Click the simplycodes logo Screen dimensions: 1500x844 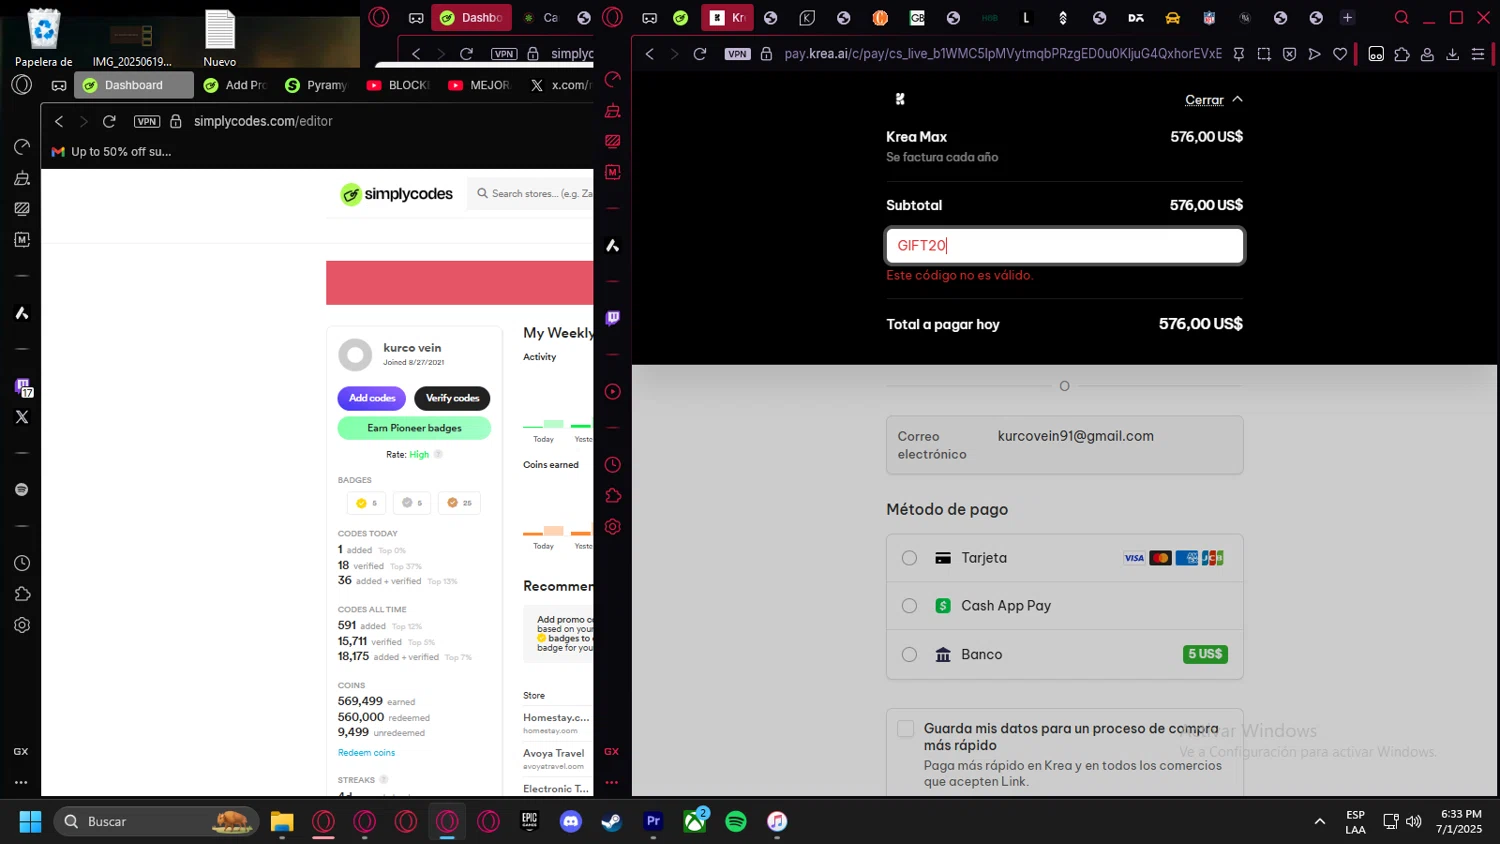[x=397, y=194]
